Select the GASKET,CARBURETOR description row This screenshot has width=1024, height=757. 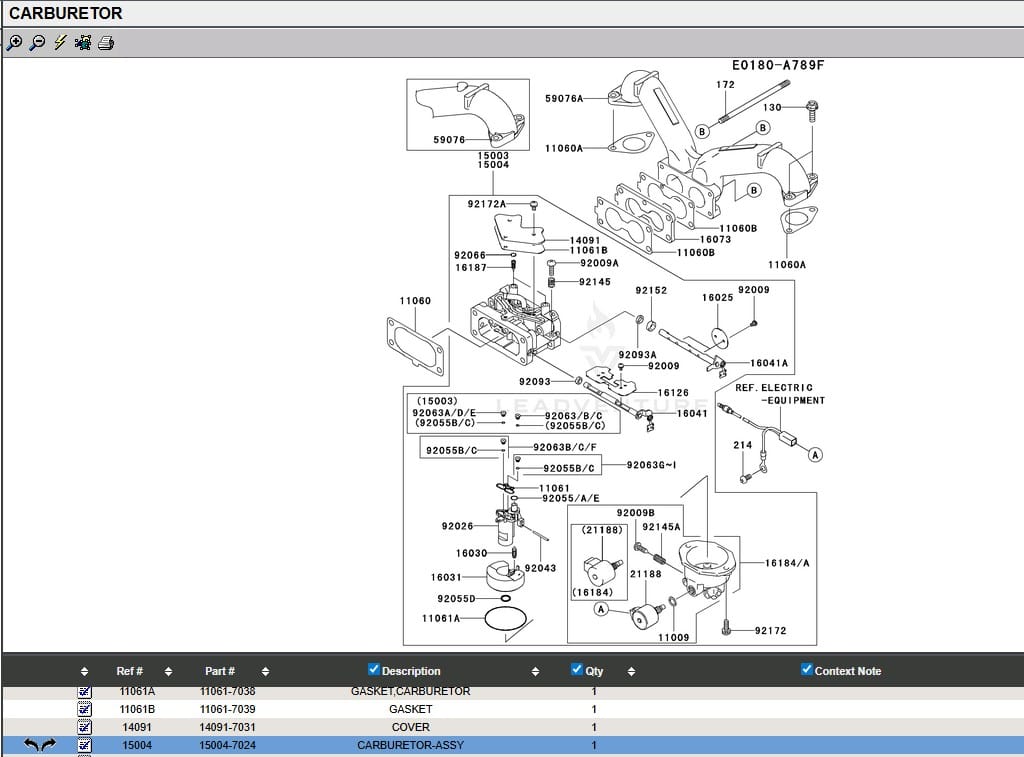tap(410, 691)
